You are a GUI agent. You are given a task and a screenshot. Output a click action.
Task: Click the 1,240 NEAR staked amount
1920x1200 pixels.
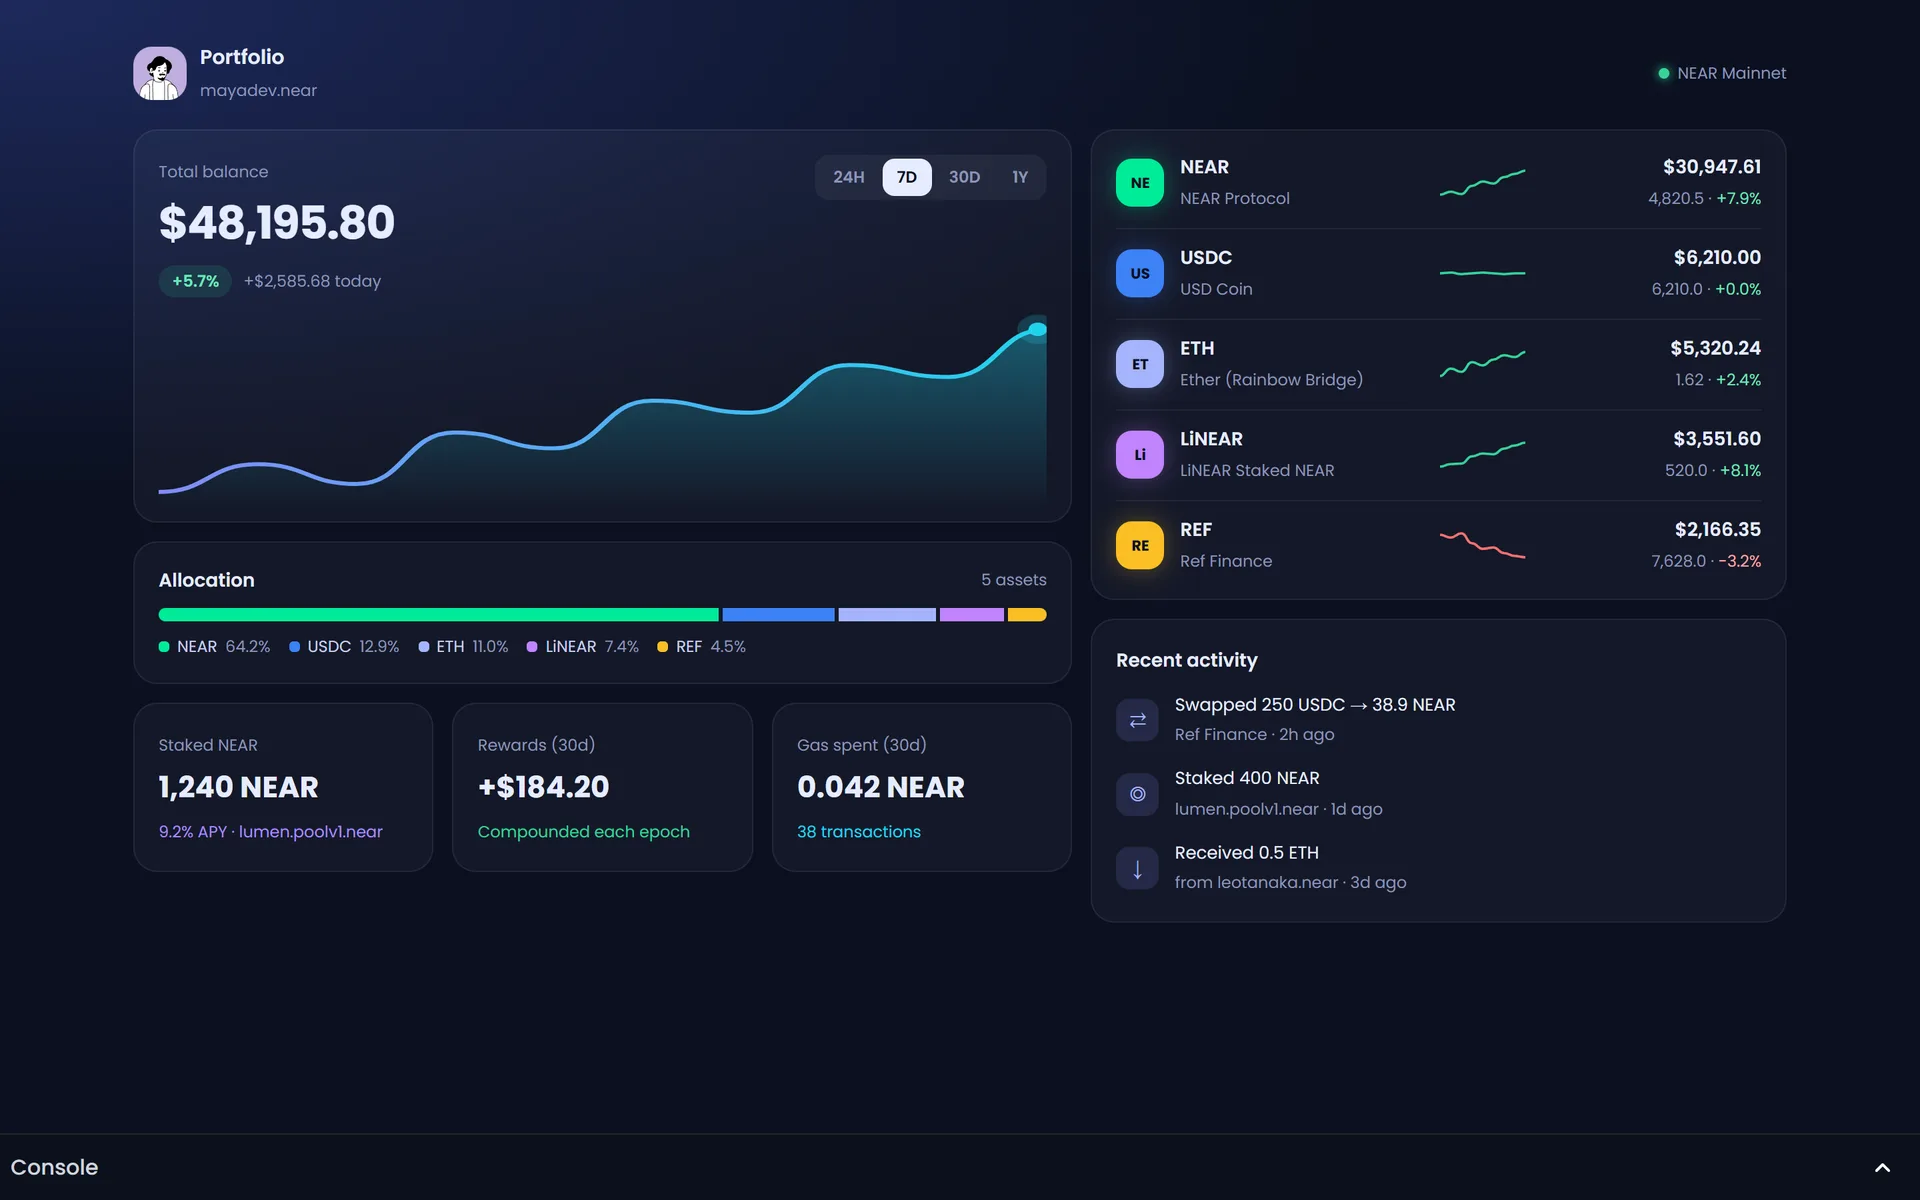(238, 787)
